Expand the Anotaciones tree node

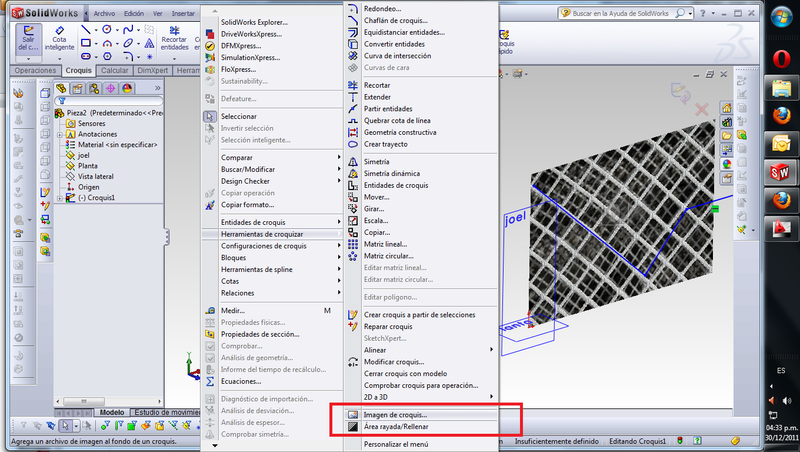point(60,135)
